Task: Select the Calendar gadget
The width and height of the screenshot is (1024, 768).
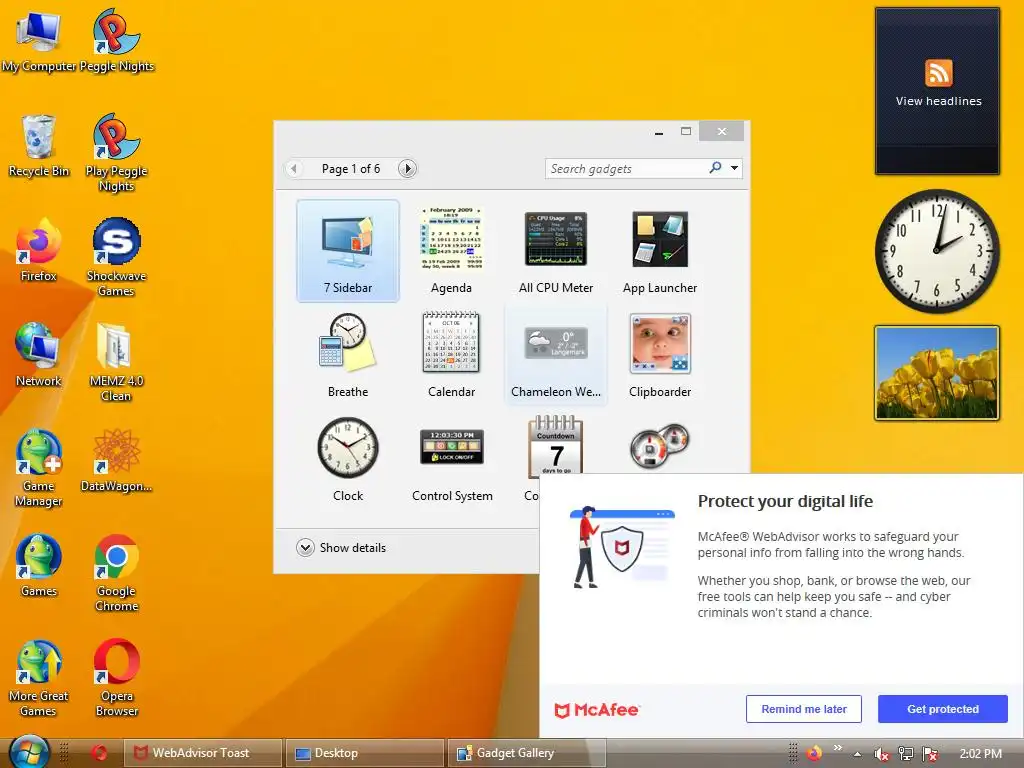Action: (x=451, y=355)
